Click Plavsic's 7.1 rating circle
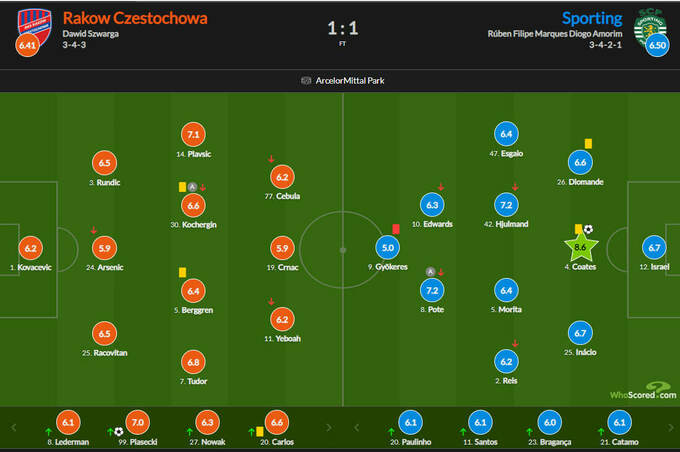Image resolution: width=680 pixels, height=452 pixels. [x=194, y=134]
